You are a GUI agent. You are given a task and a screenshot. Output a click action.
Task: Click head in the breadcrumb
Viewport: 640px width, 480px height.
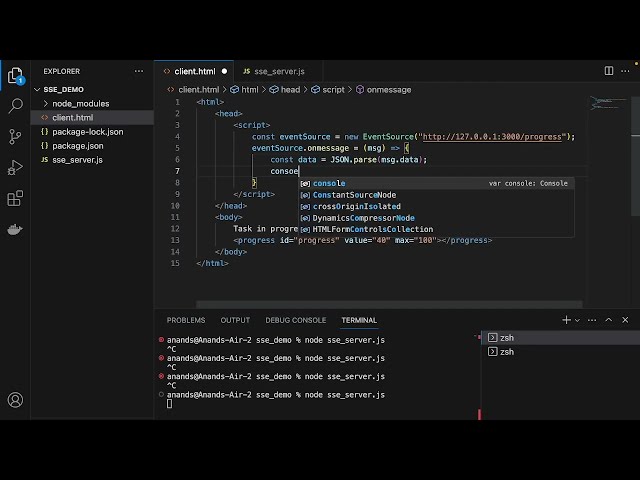pyautogui.click(x=290, y=90)
